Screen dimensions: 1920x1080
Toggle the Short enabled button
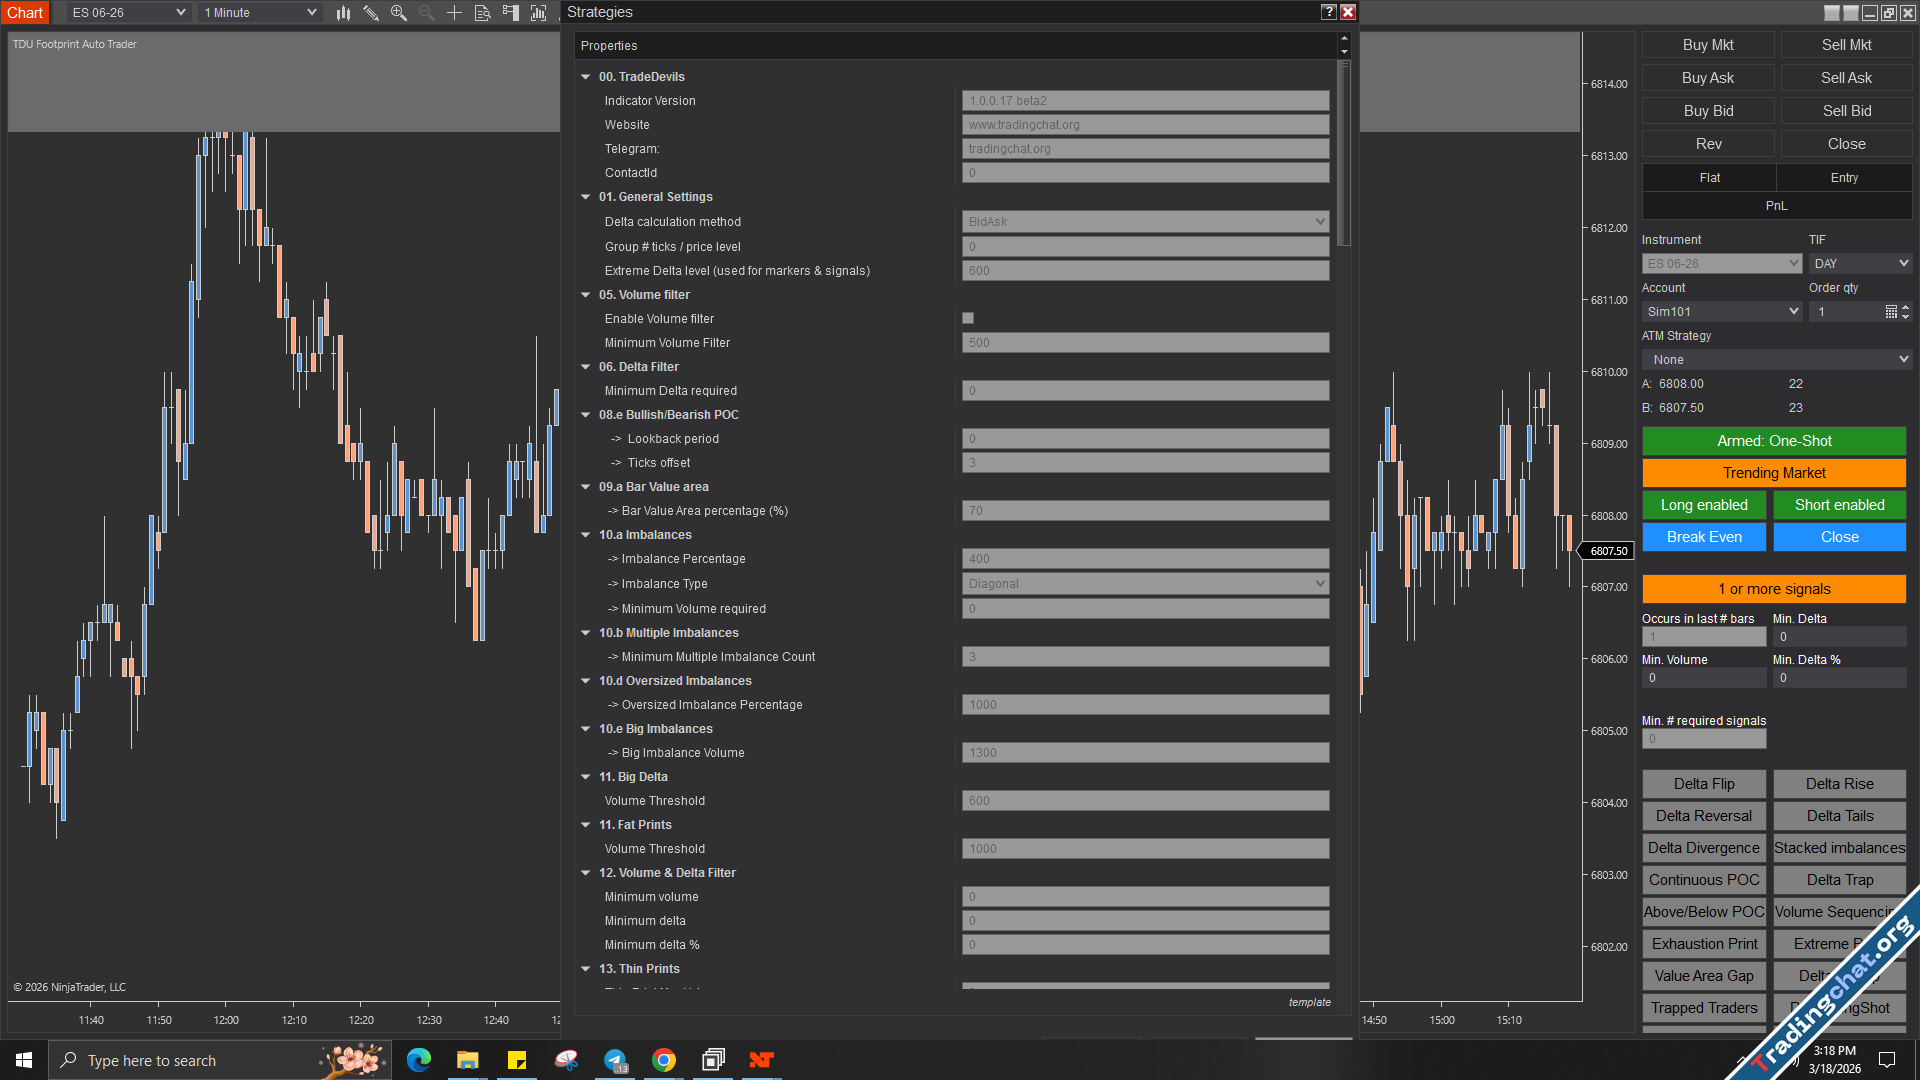(x=1839, y=505)
